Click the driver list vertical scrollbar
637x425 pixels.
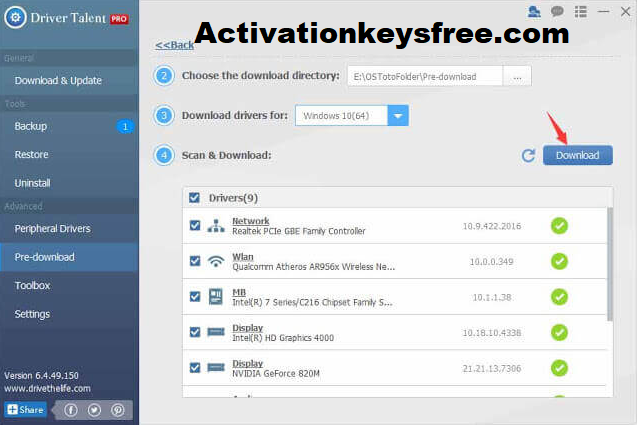(x=610, y=264)
